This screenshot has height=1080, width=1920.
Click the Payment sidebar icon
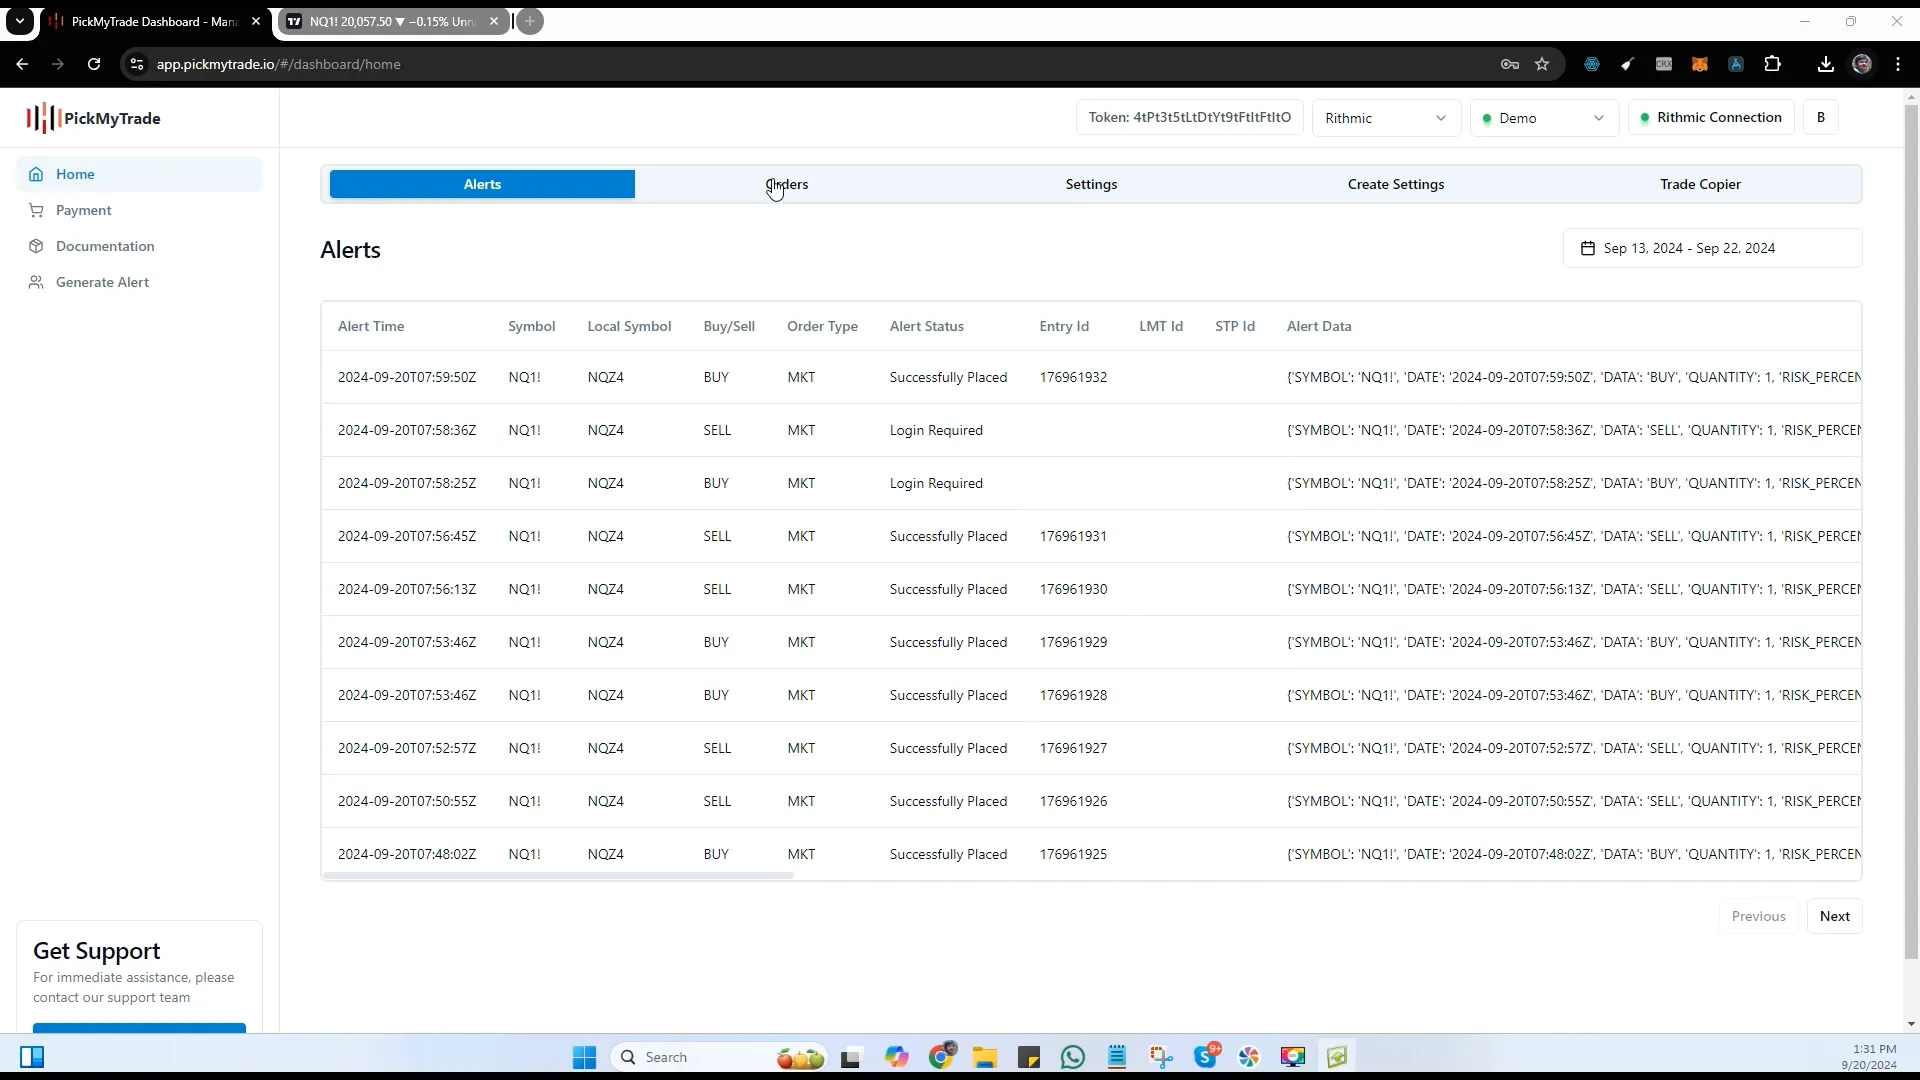click(x=36, y=210)
